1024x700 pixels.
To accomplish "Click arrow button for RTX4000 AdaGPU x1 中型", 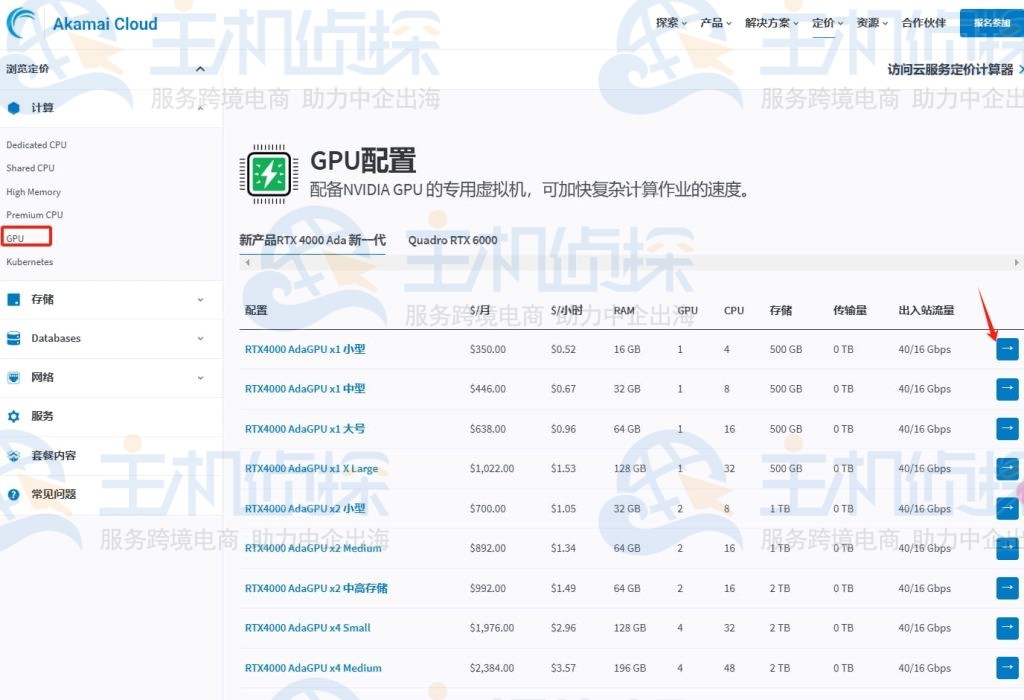I will tap(1007, 389).
